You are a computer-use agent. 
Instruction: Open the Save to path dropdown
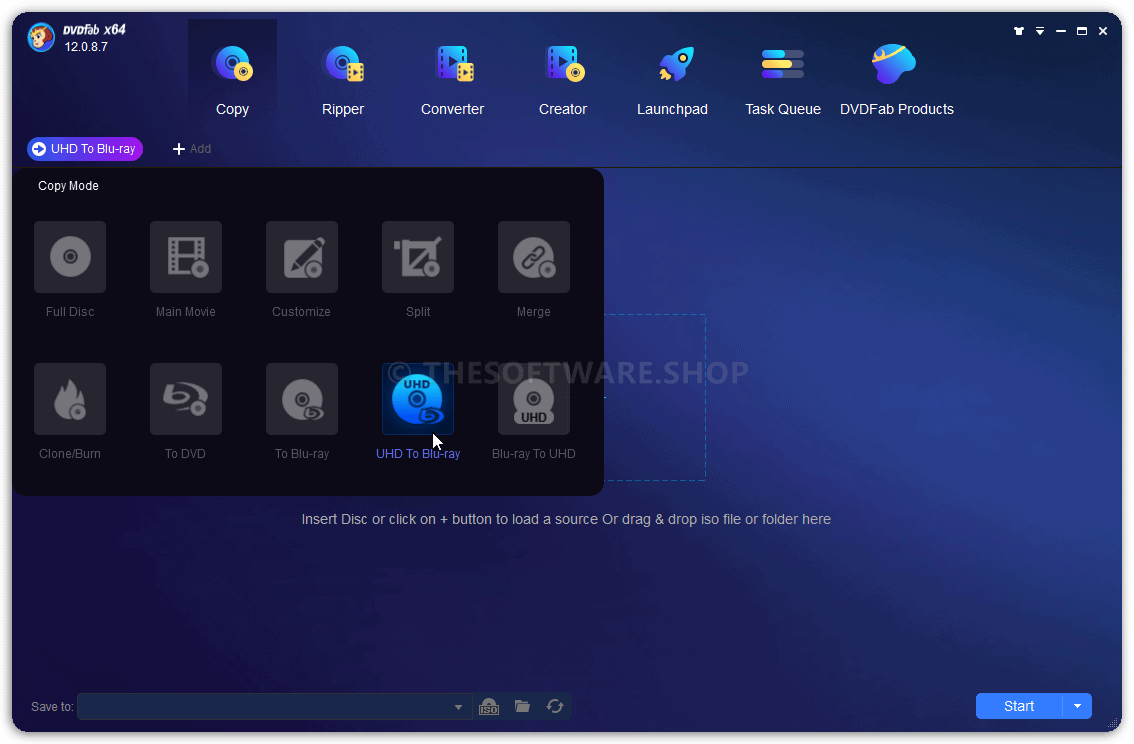[x=458, y=707]
